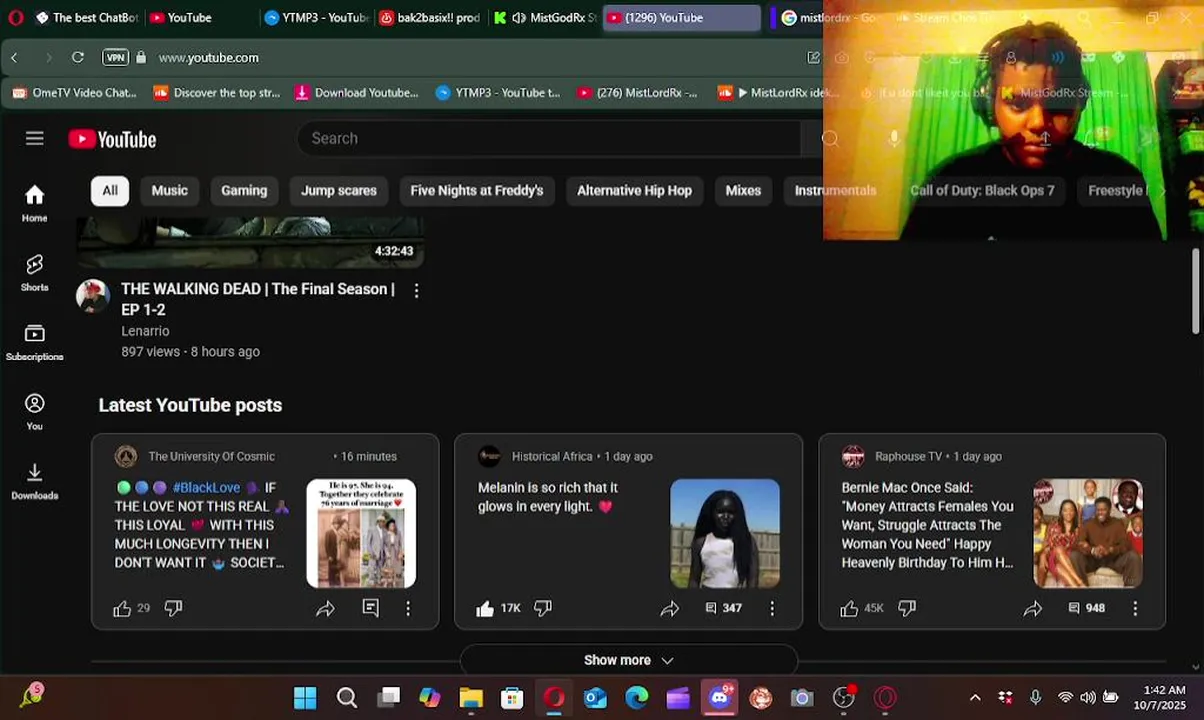Open Subscriptions in the sidebar

point(35,342)
